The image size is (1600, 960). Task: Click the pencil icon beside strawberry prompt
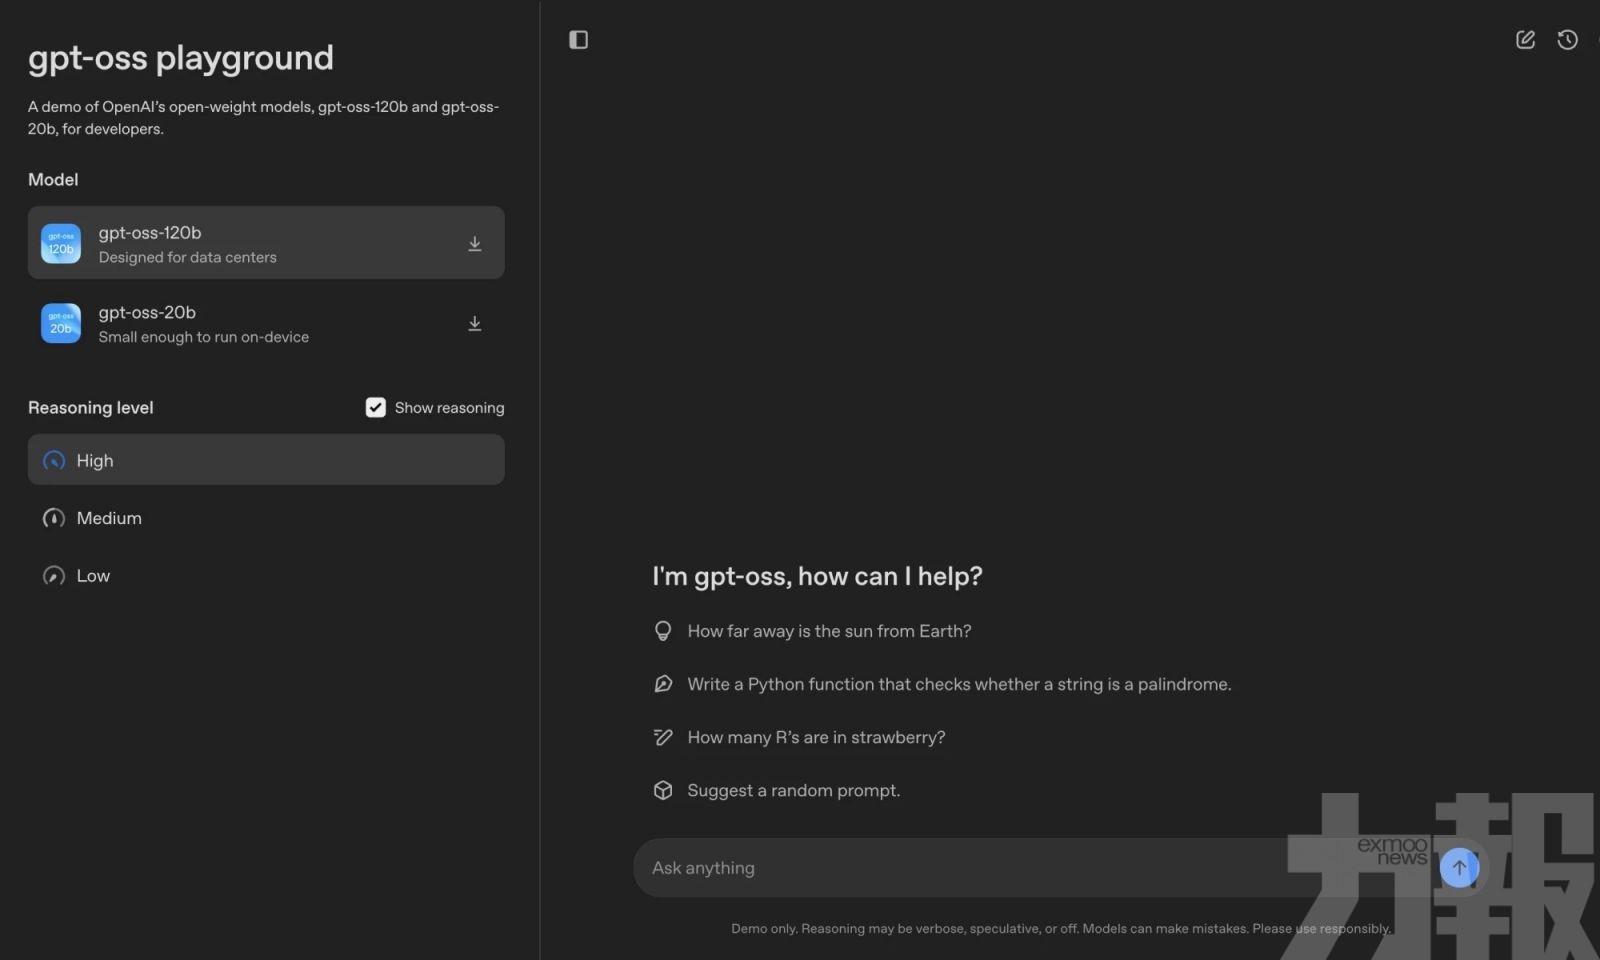coord(663,737)
